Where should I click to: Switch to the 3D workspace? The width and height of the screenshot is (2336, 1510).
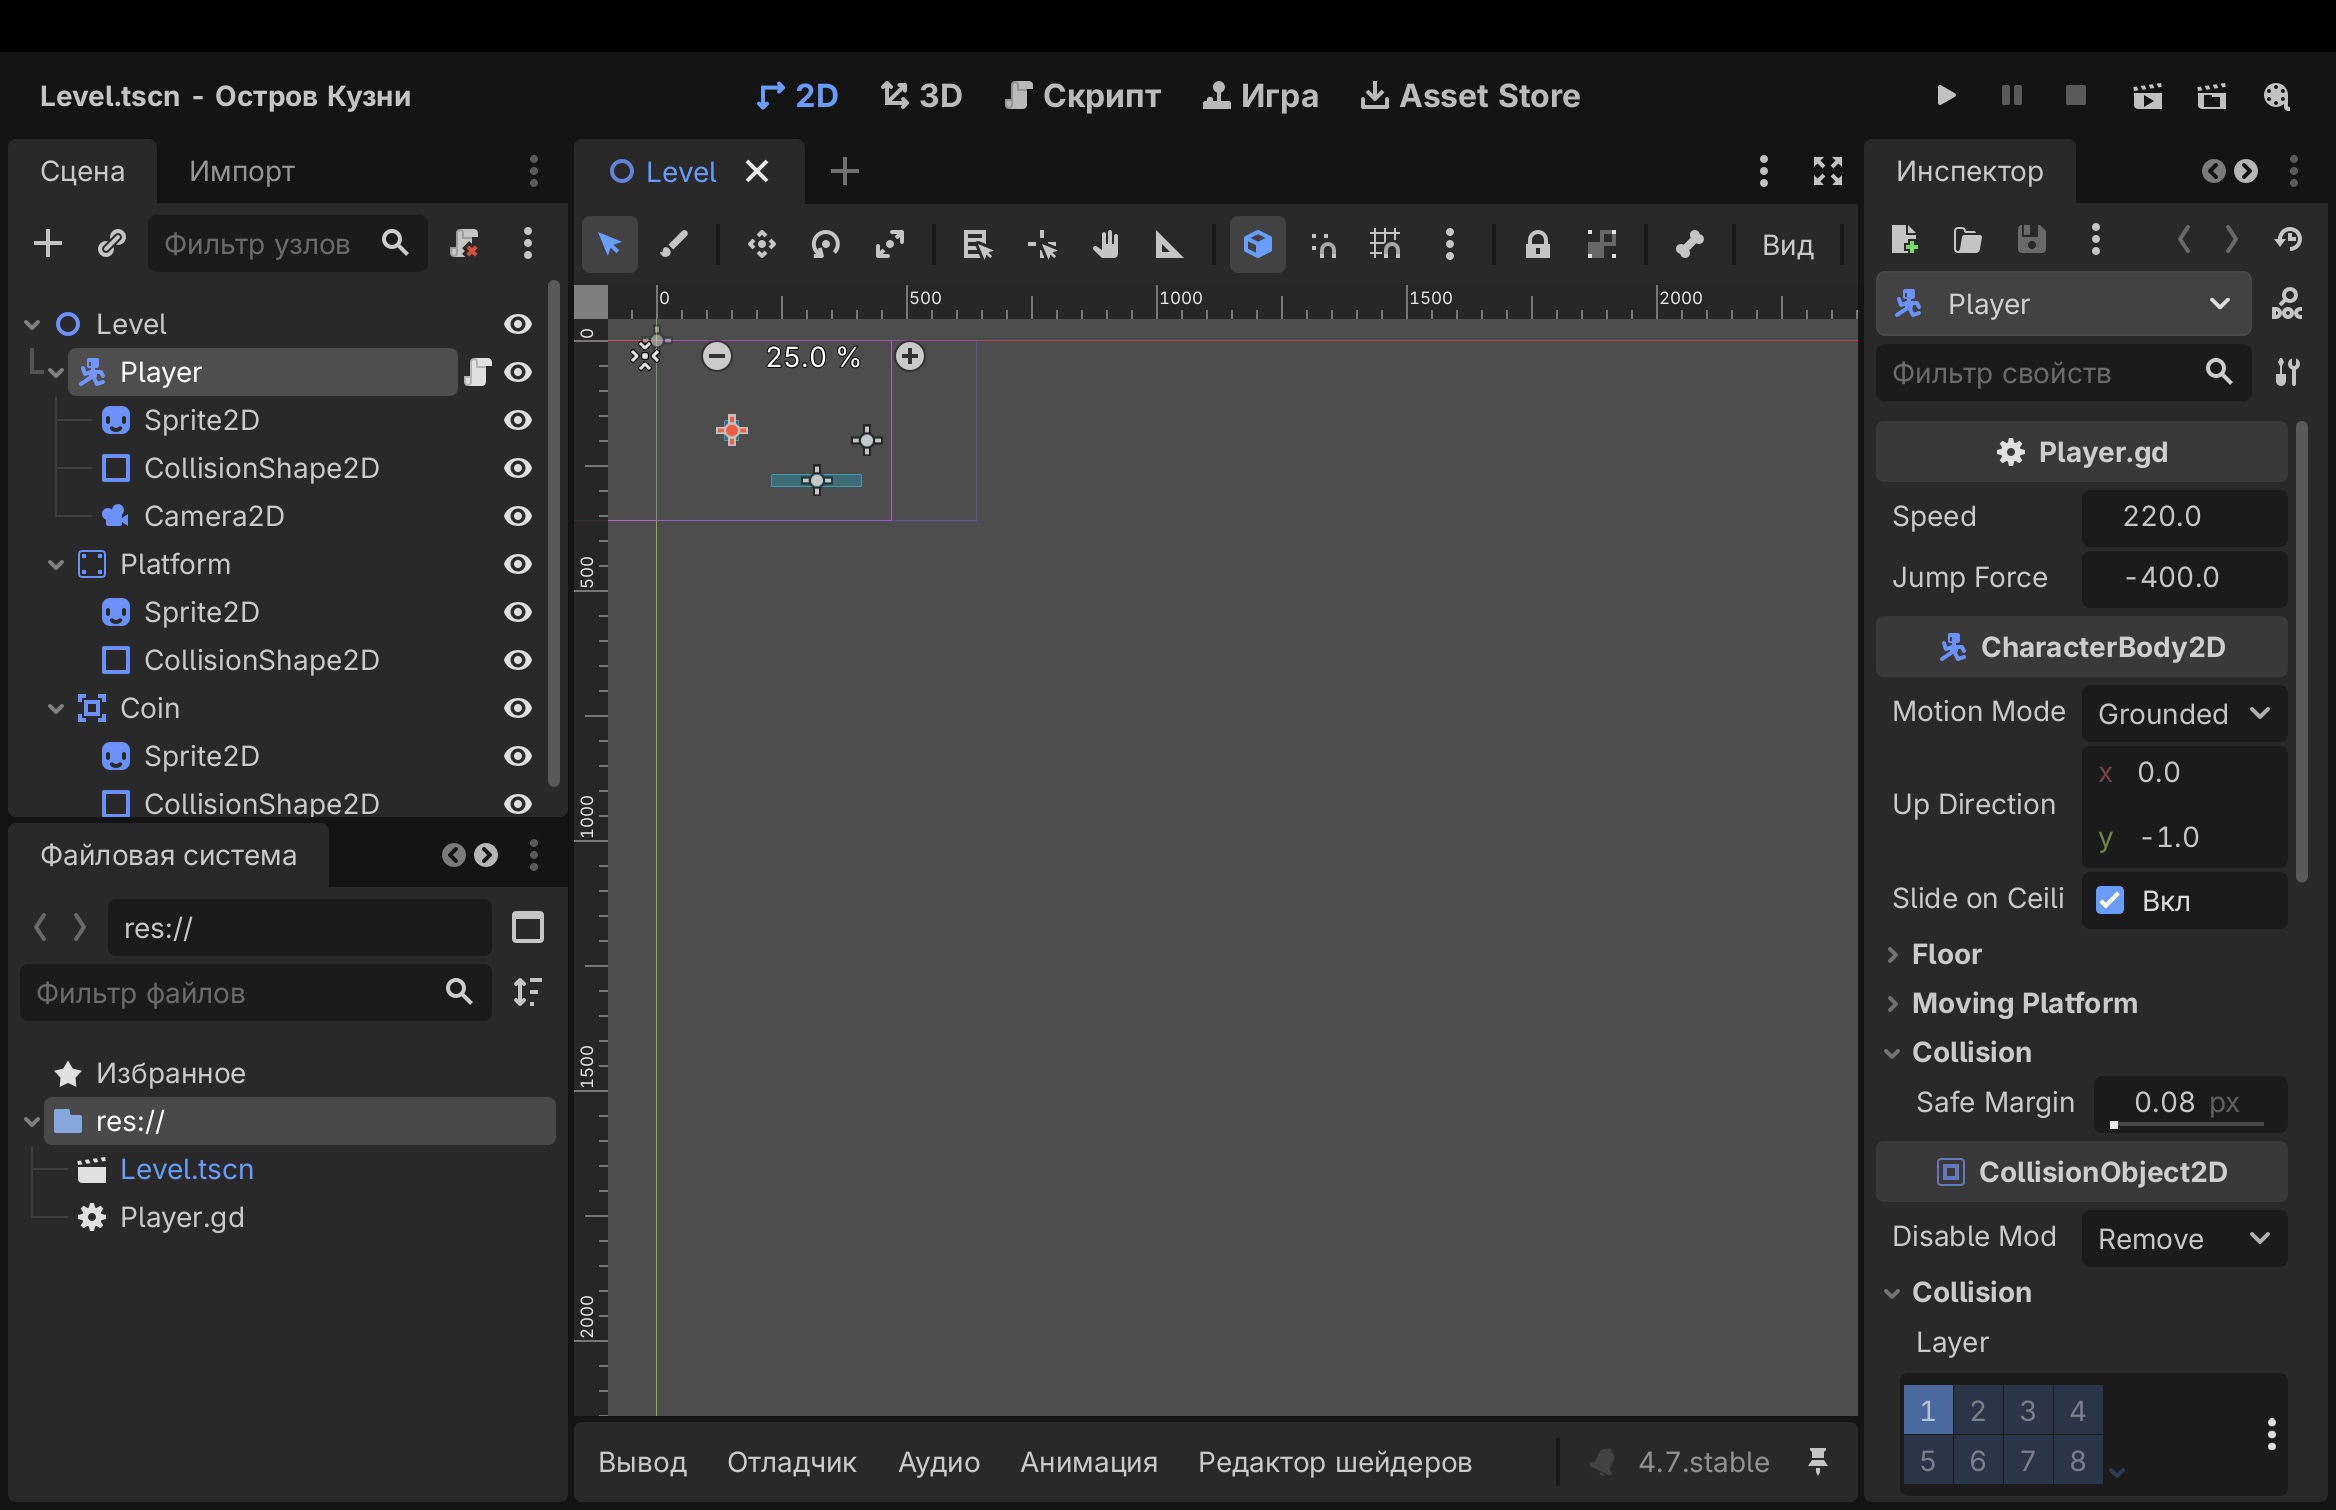[921, 96]
